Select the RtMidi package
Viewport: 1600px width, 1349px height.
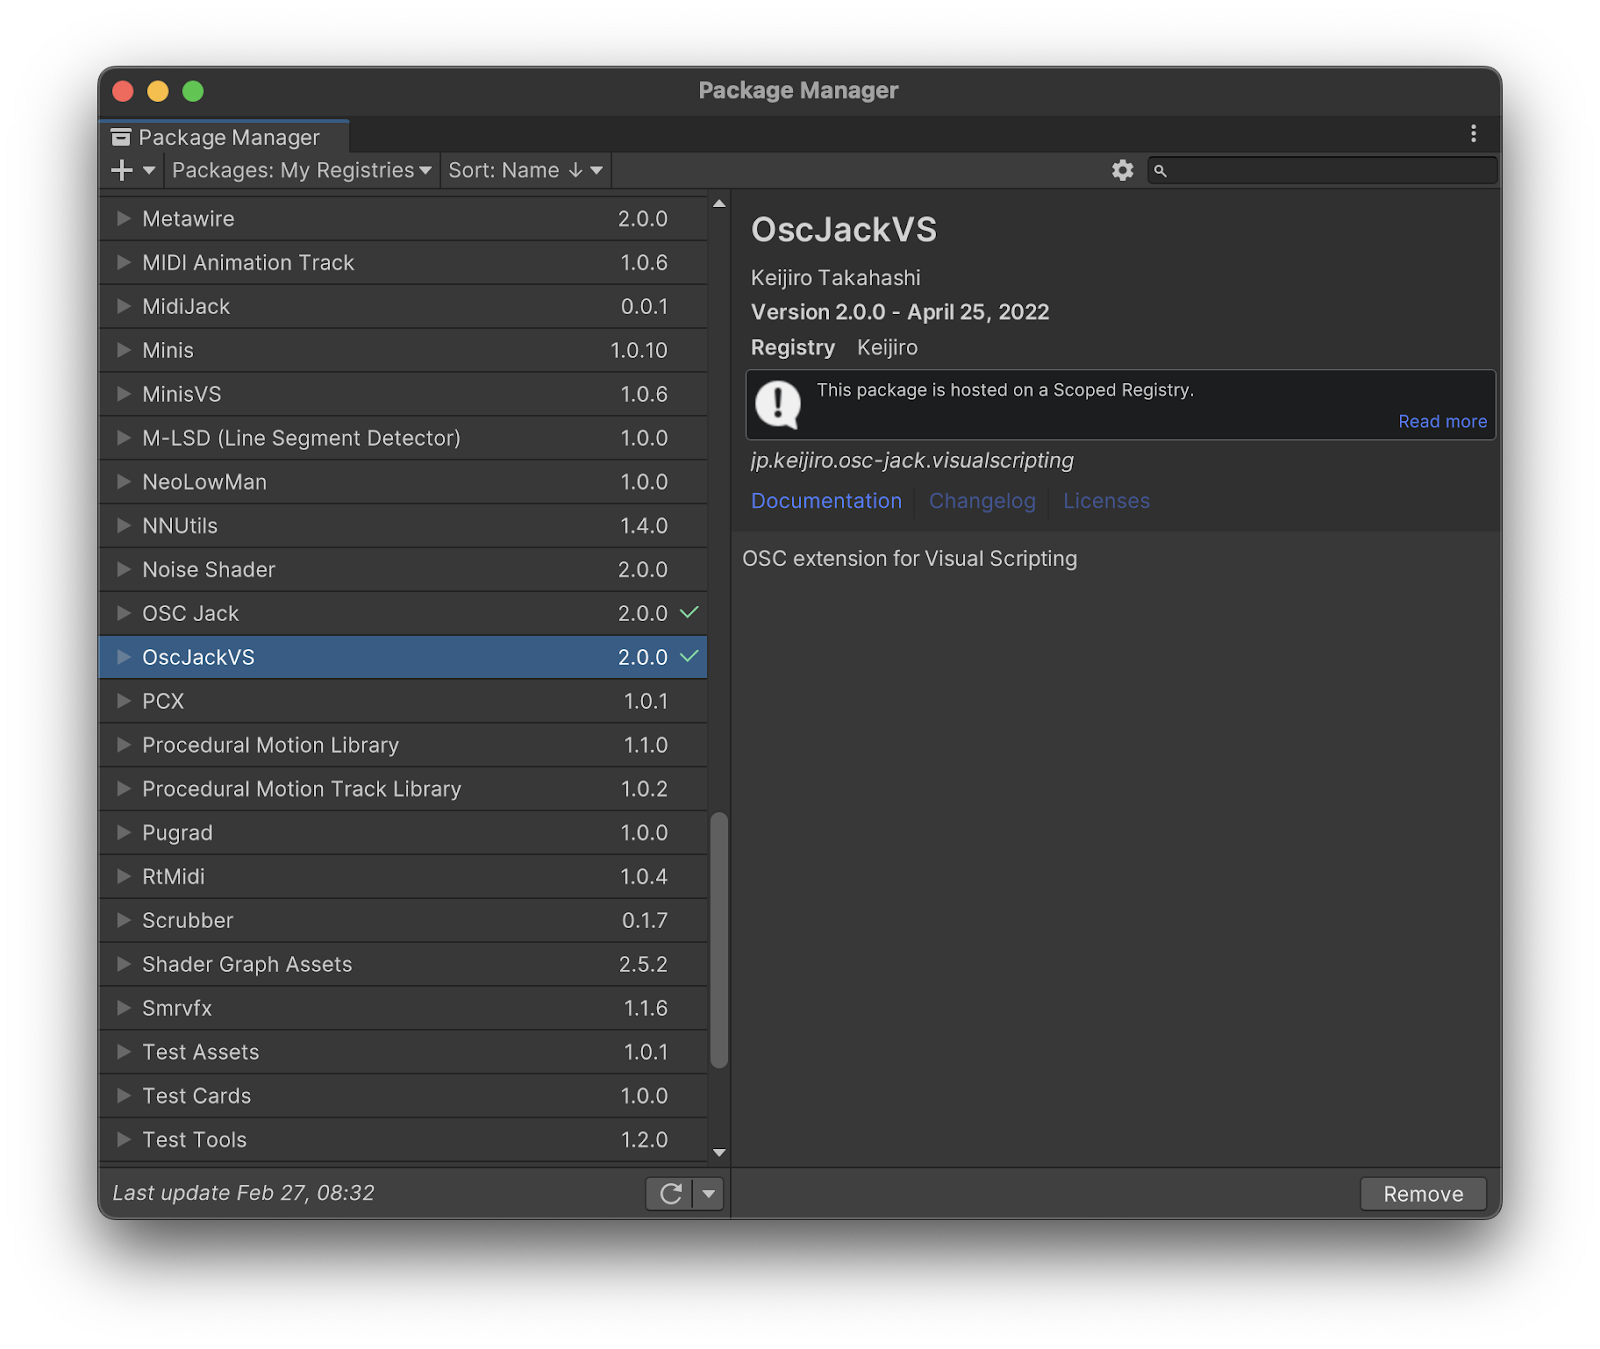point(403,877)
